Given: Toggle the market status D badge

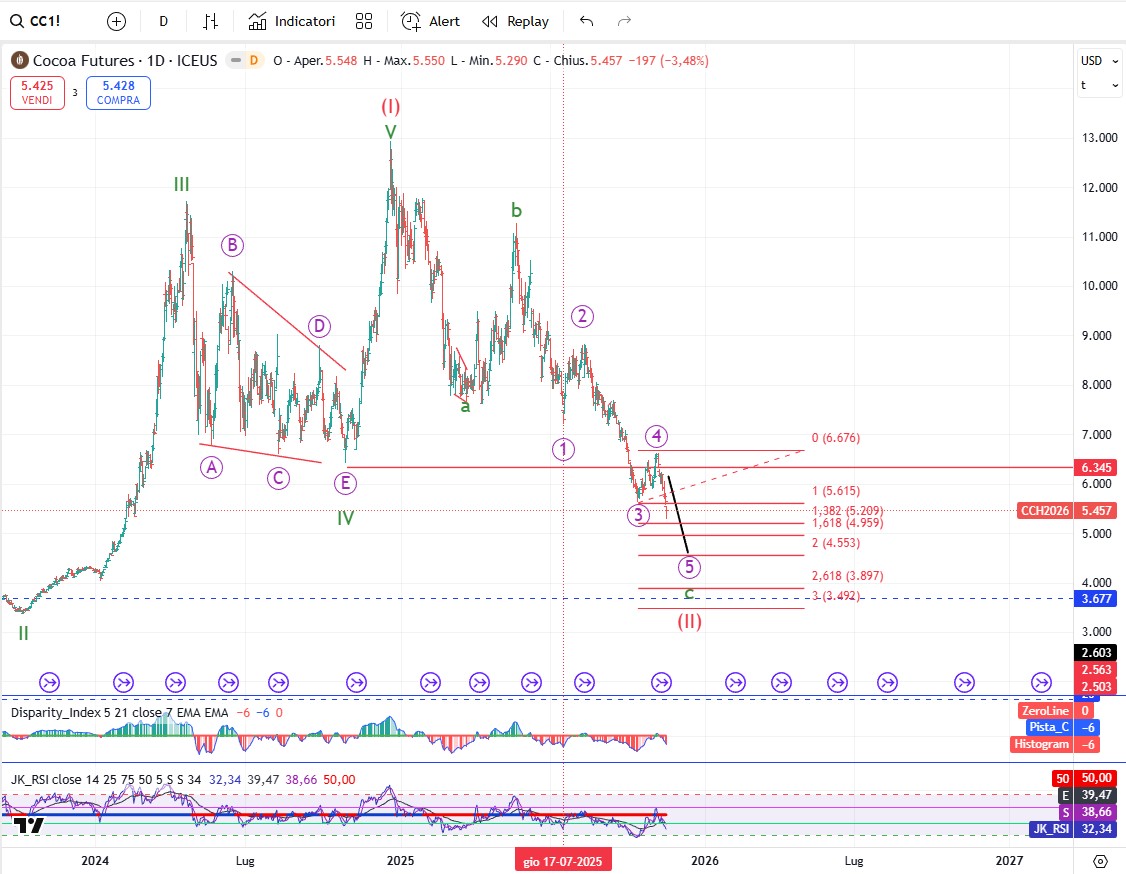Looking at the screenshot, I should coord(253,61).
